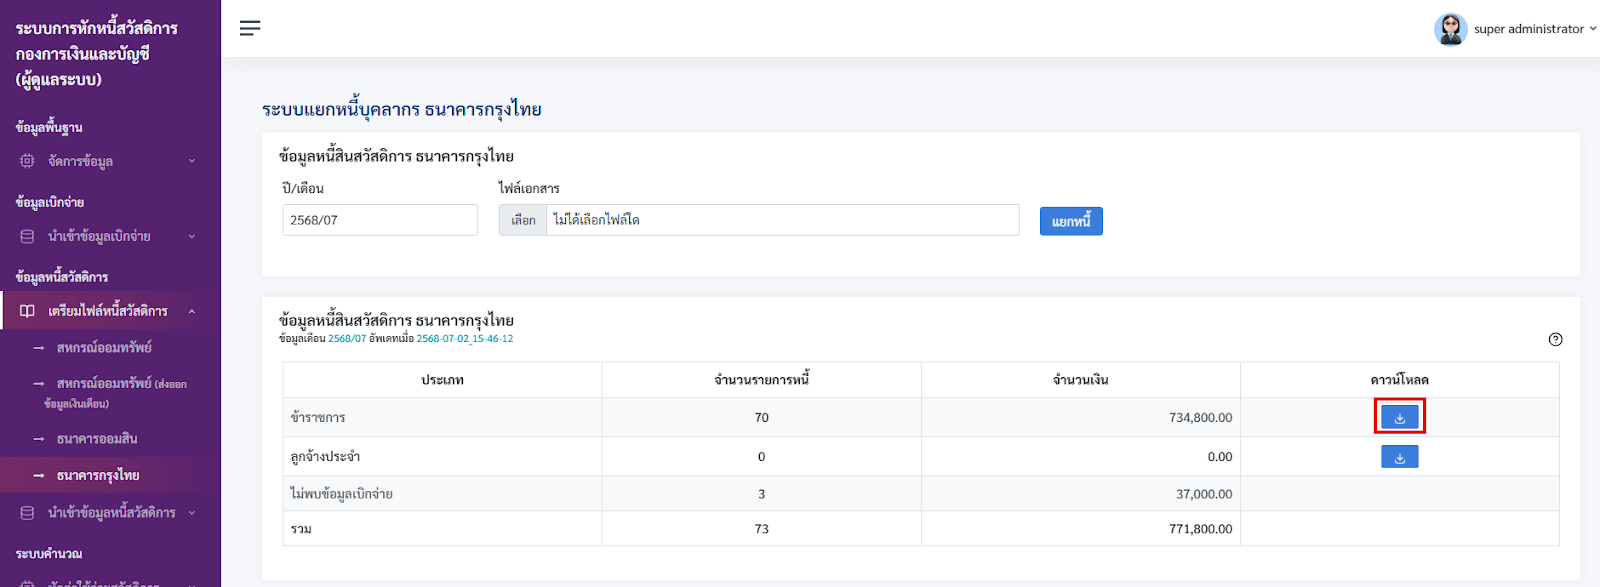The image size is (1600, 587).
Task: Expand the นำเข้าข้อมูลหนี้สวัสดิการ menu chevron
Action: click(192, 512)
